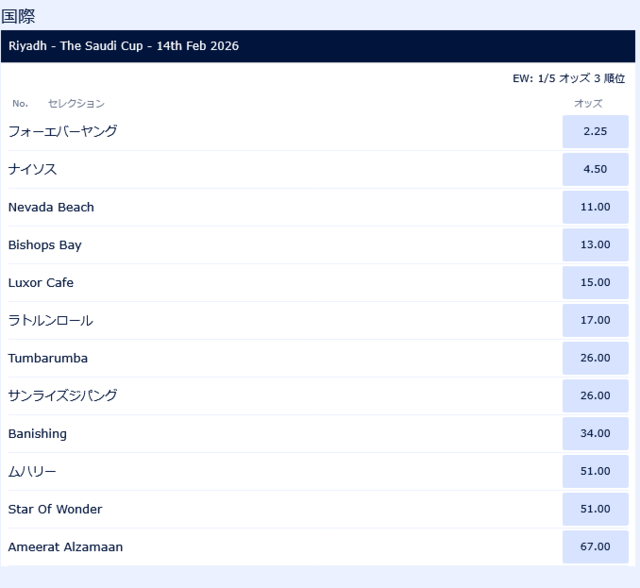Image resolution: width=640 pixels, height=588 pixels.
Task: Select the 4.50 odds for ナイソス
Action: click(x=595, y=169)
